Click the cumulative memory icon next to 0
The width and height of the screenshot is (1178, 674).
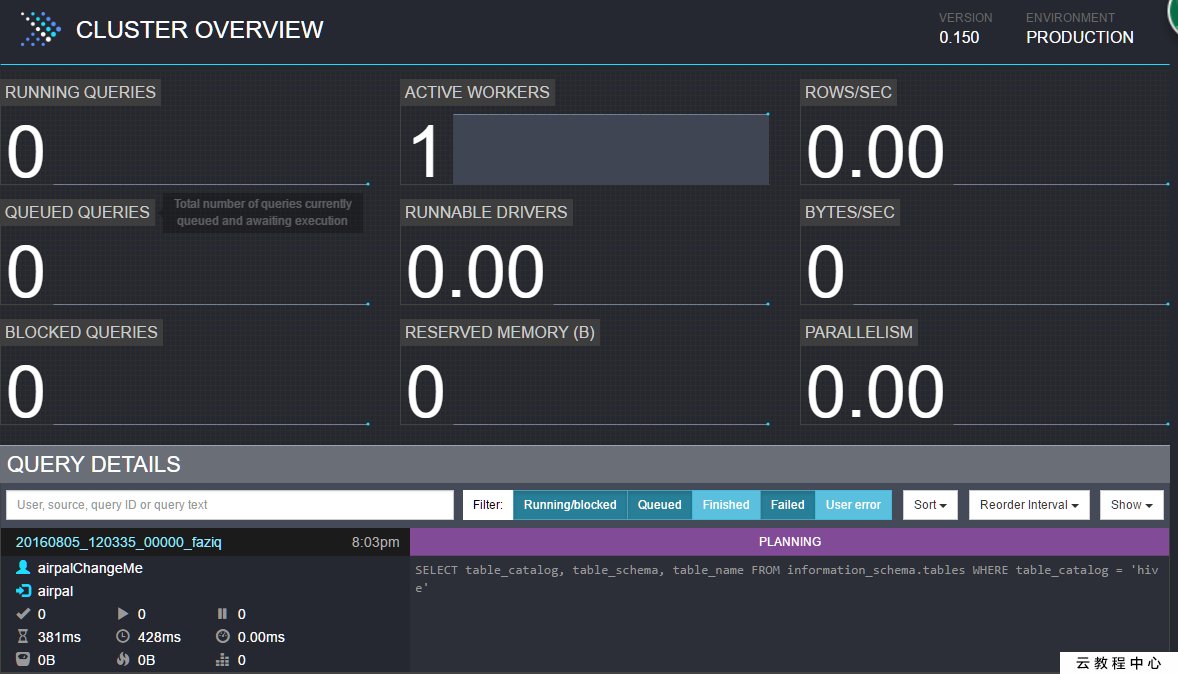(x=222, y=660)
